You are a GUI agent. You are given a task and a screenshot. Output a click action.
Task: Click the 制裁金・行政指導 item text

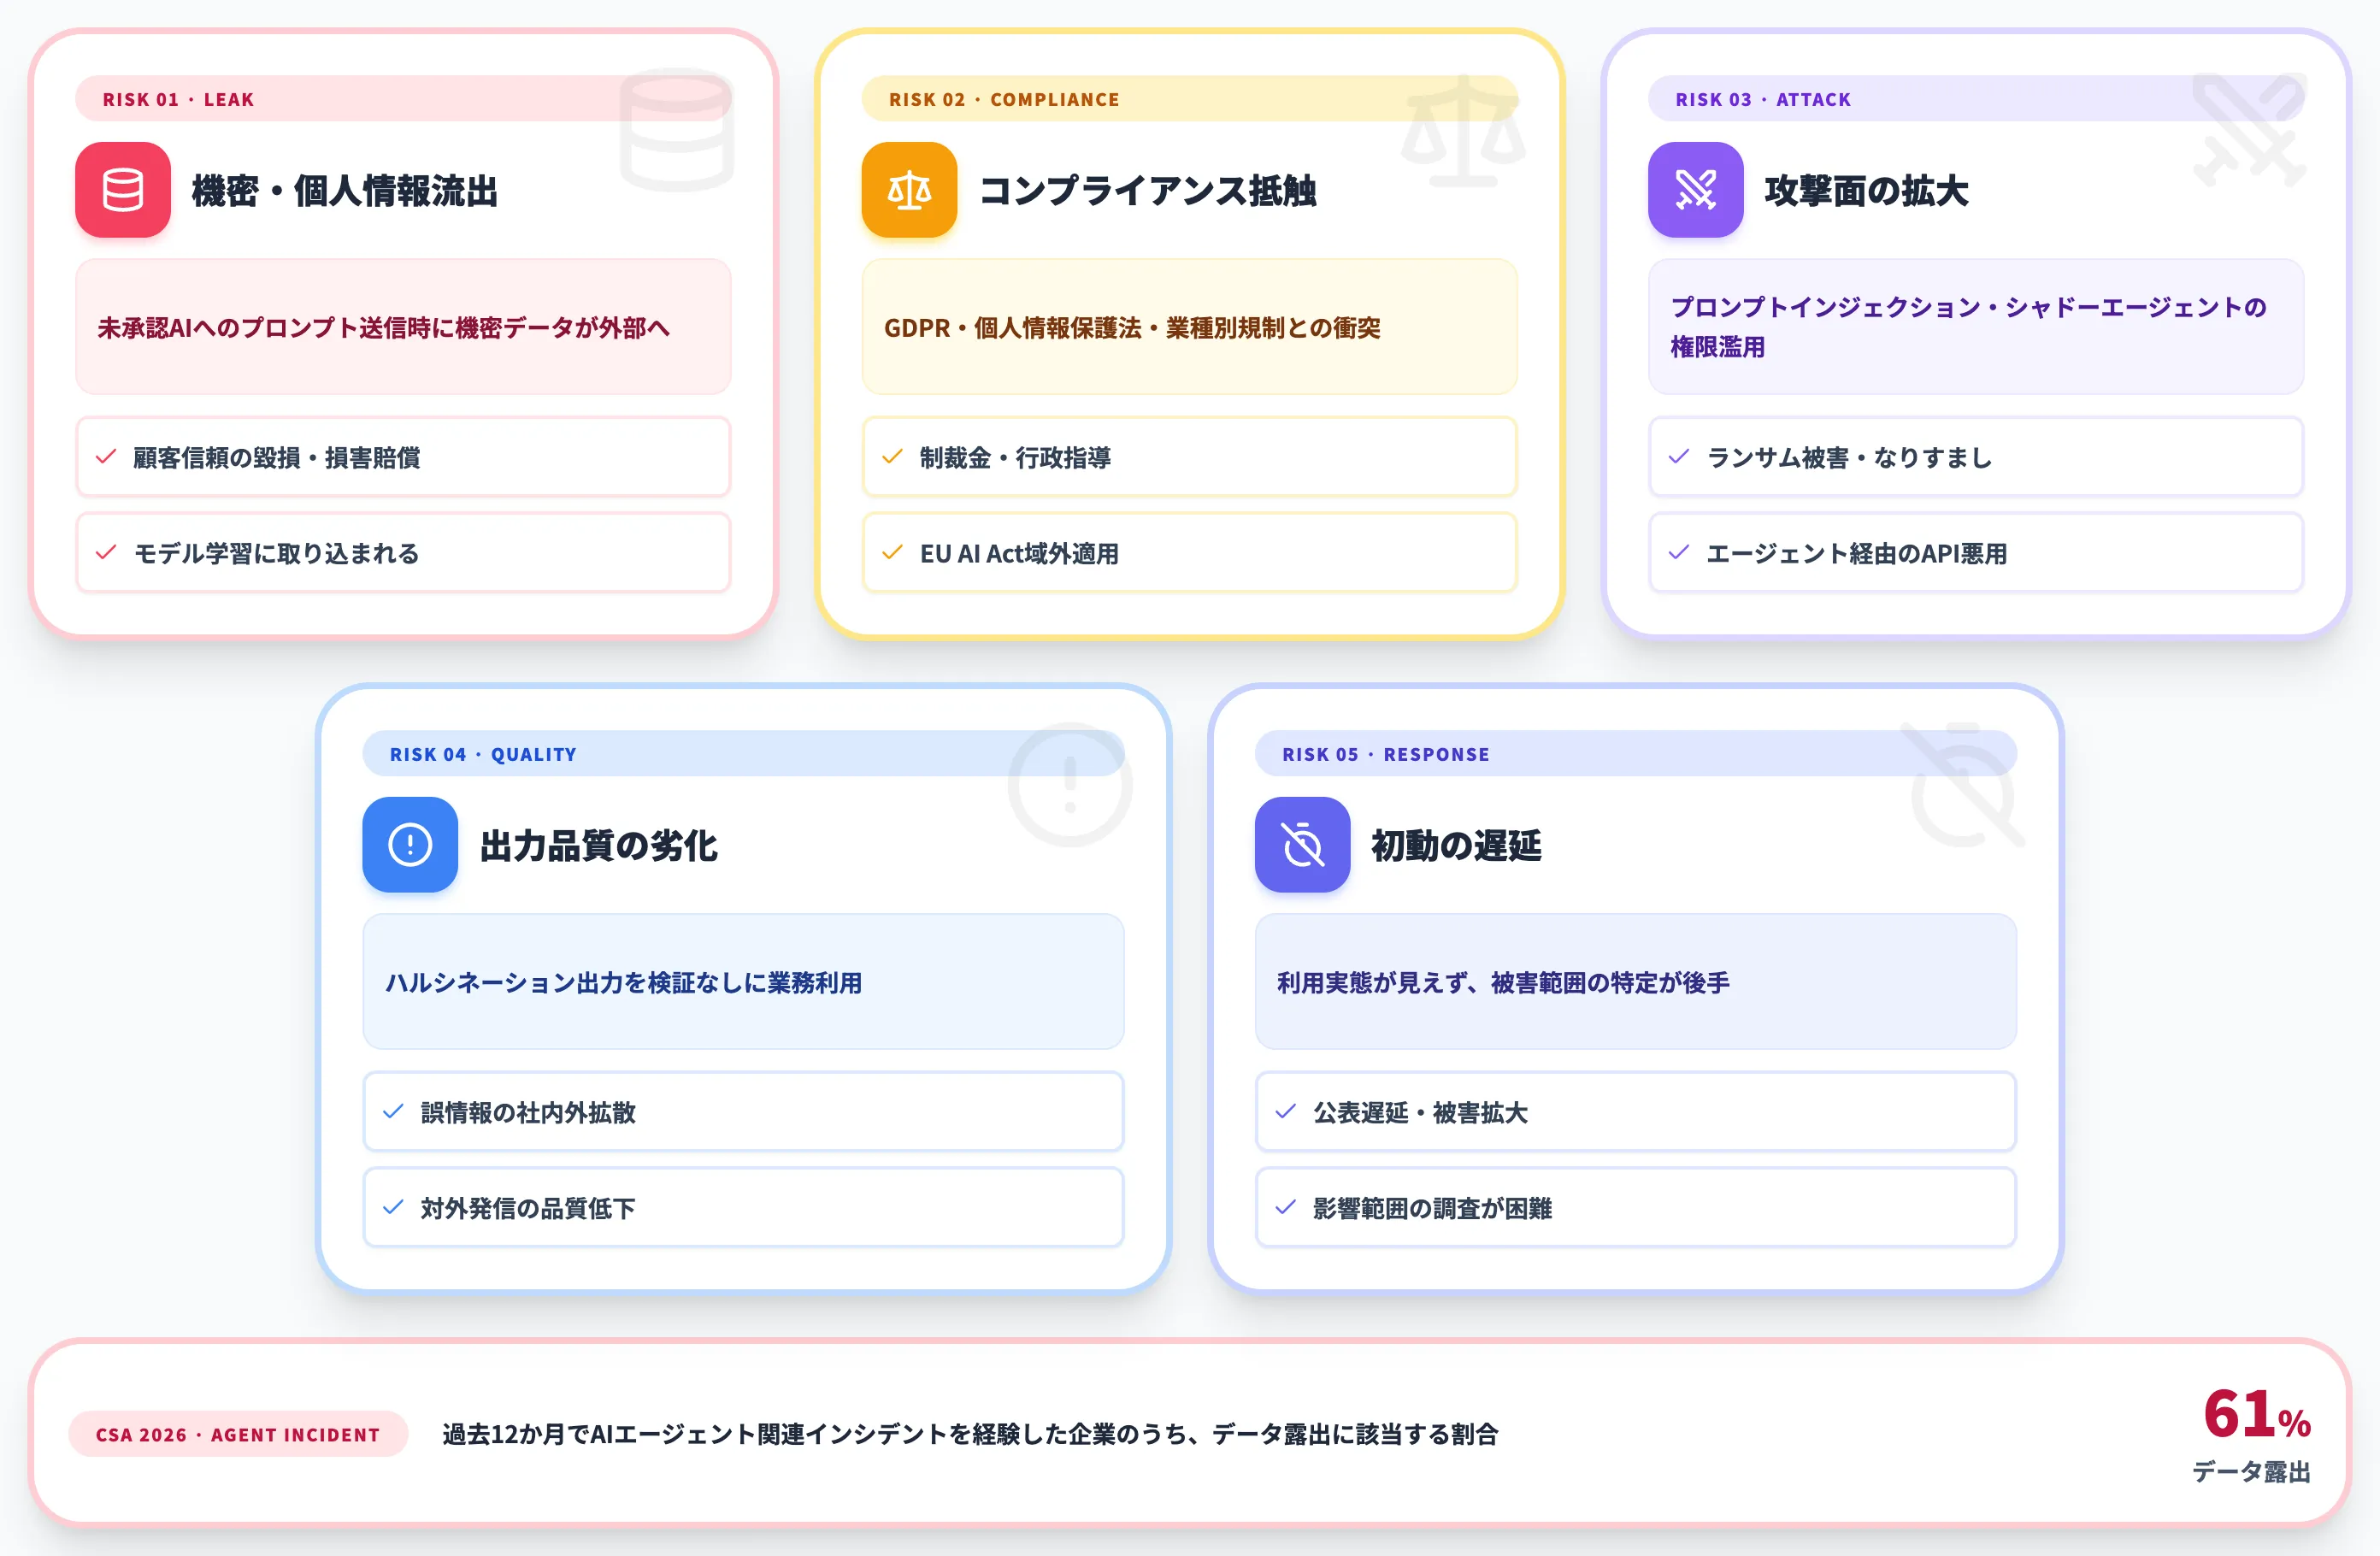pyautogui.click(x=1015, y=457)
